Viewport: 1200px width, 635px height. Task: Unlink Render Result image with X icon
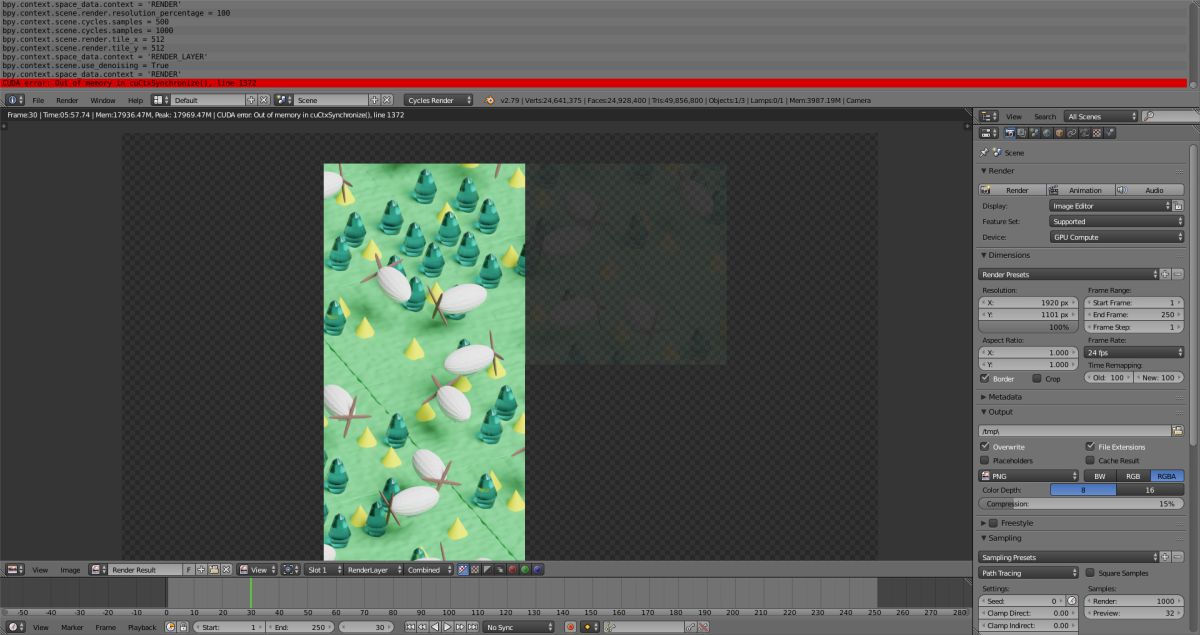[226, 570]
